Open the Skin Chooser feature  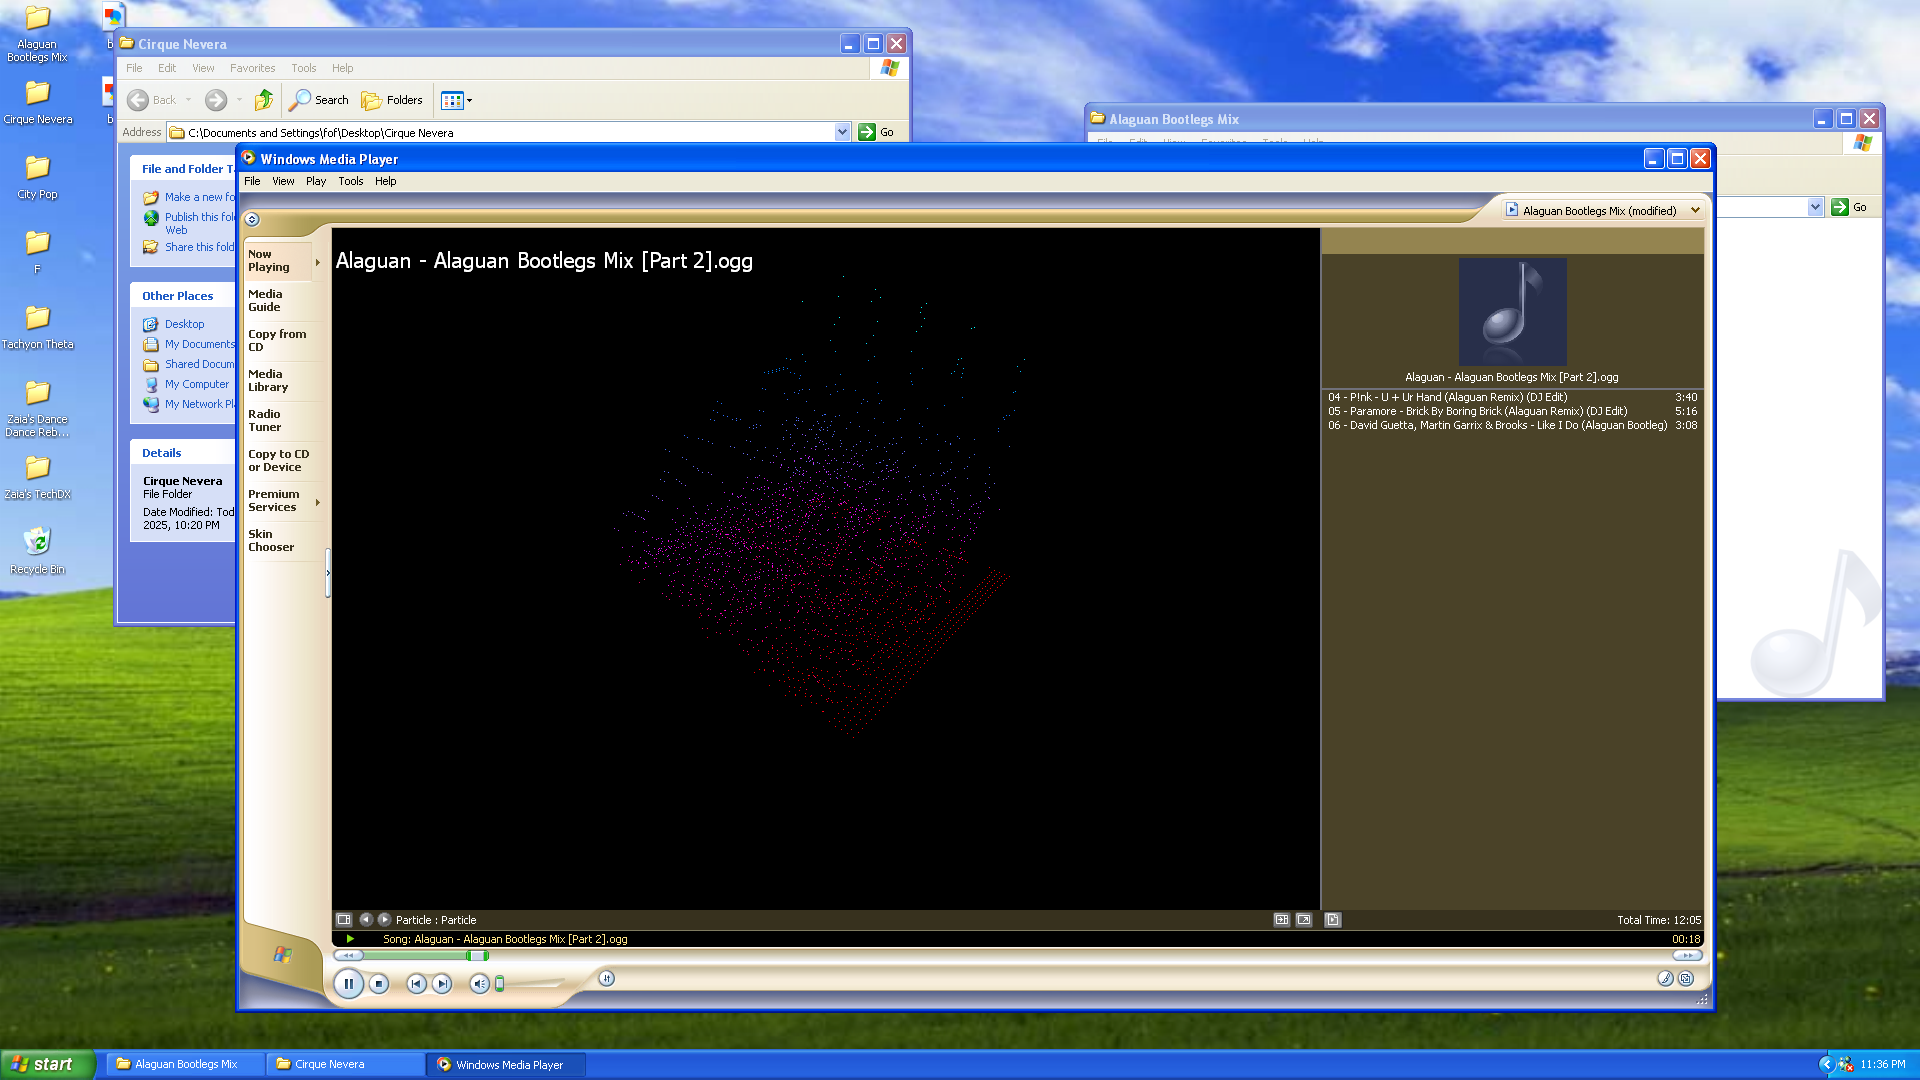[x=270, y=540]
